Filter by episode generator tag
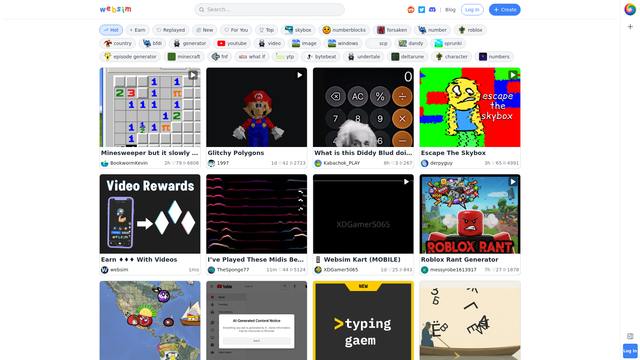640x360 pixels. tap(130, 57)
